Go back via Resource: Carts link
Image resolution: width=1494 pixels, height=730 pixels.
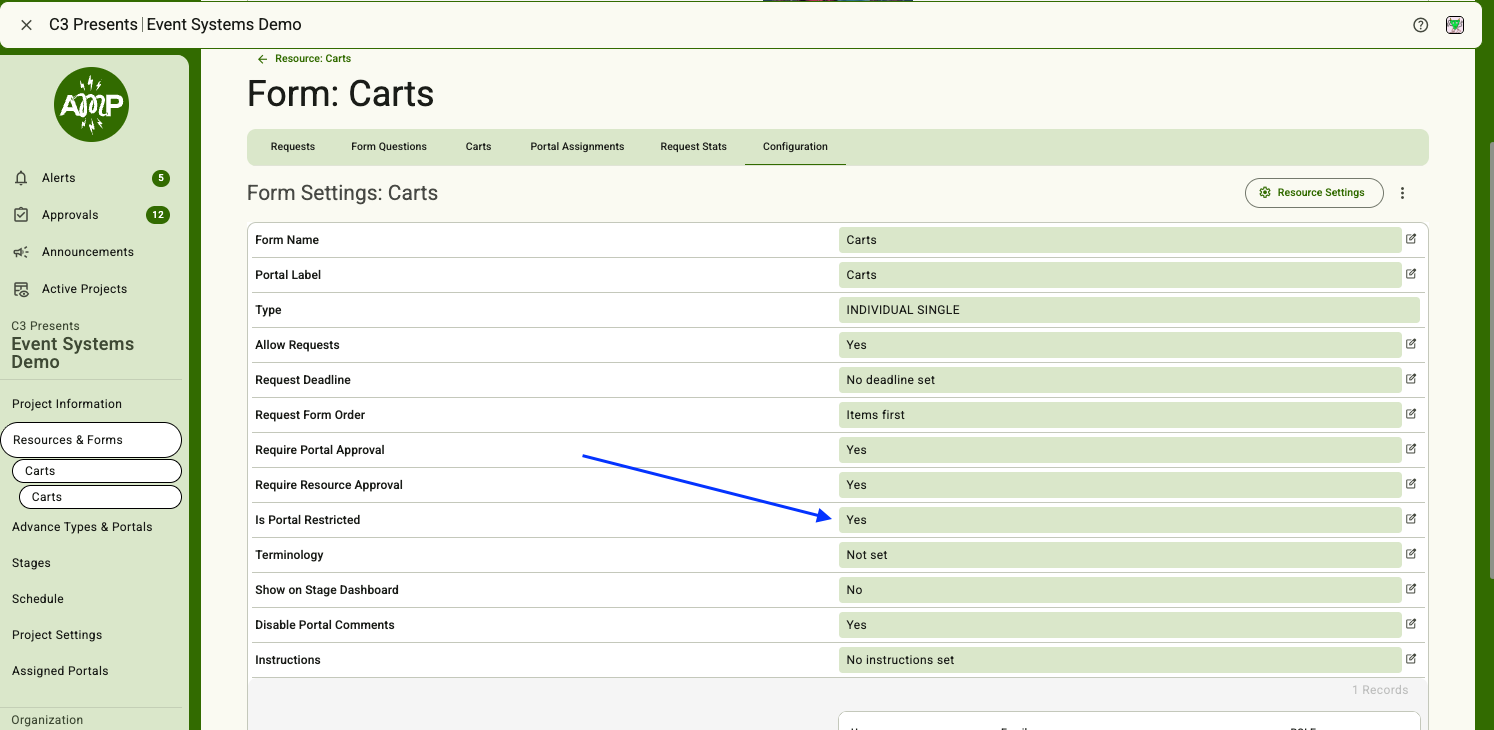[x=304, y=59]
